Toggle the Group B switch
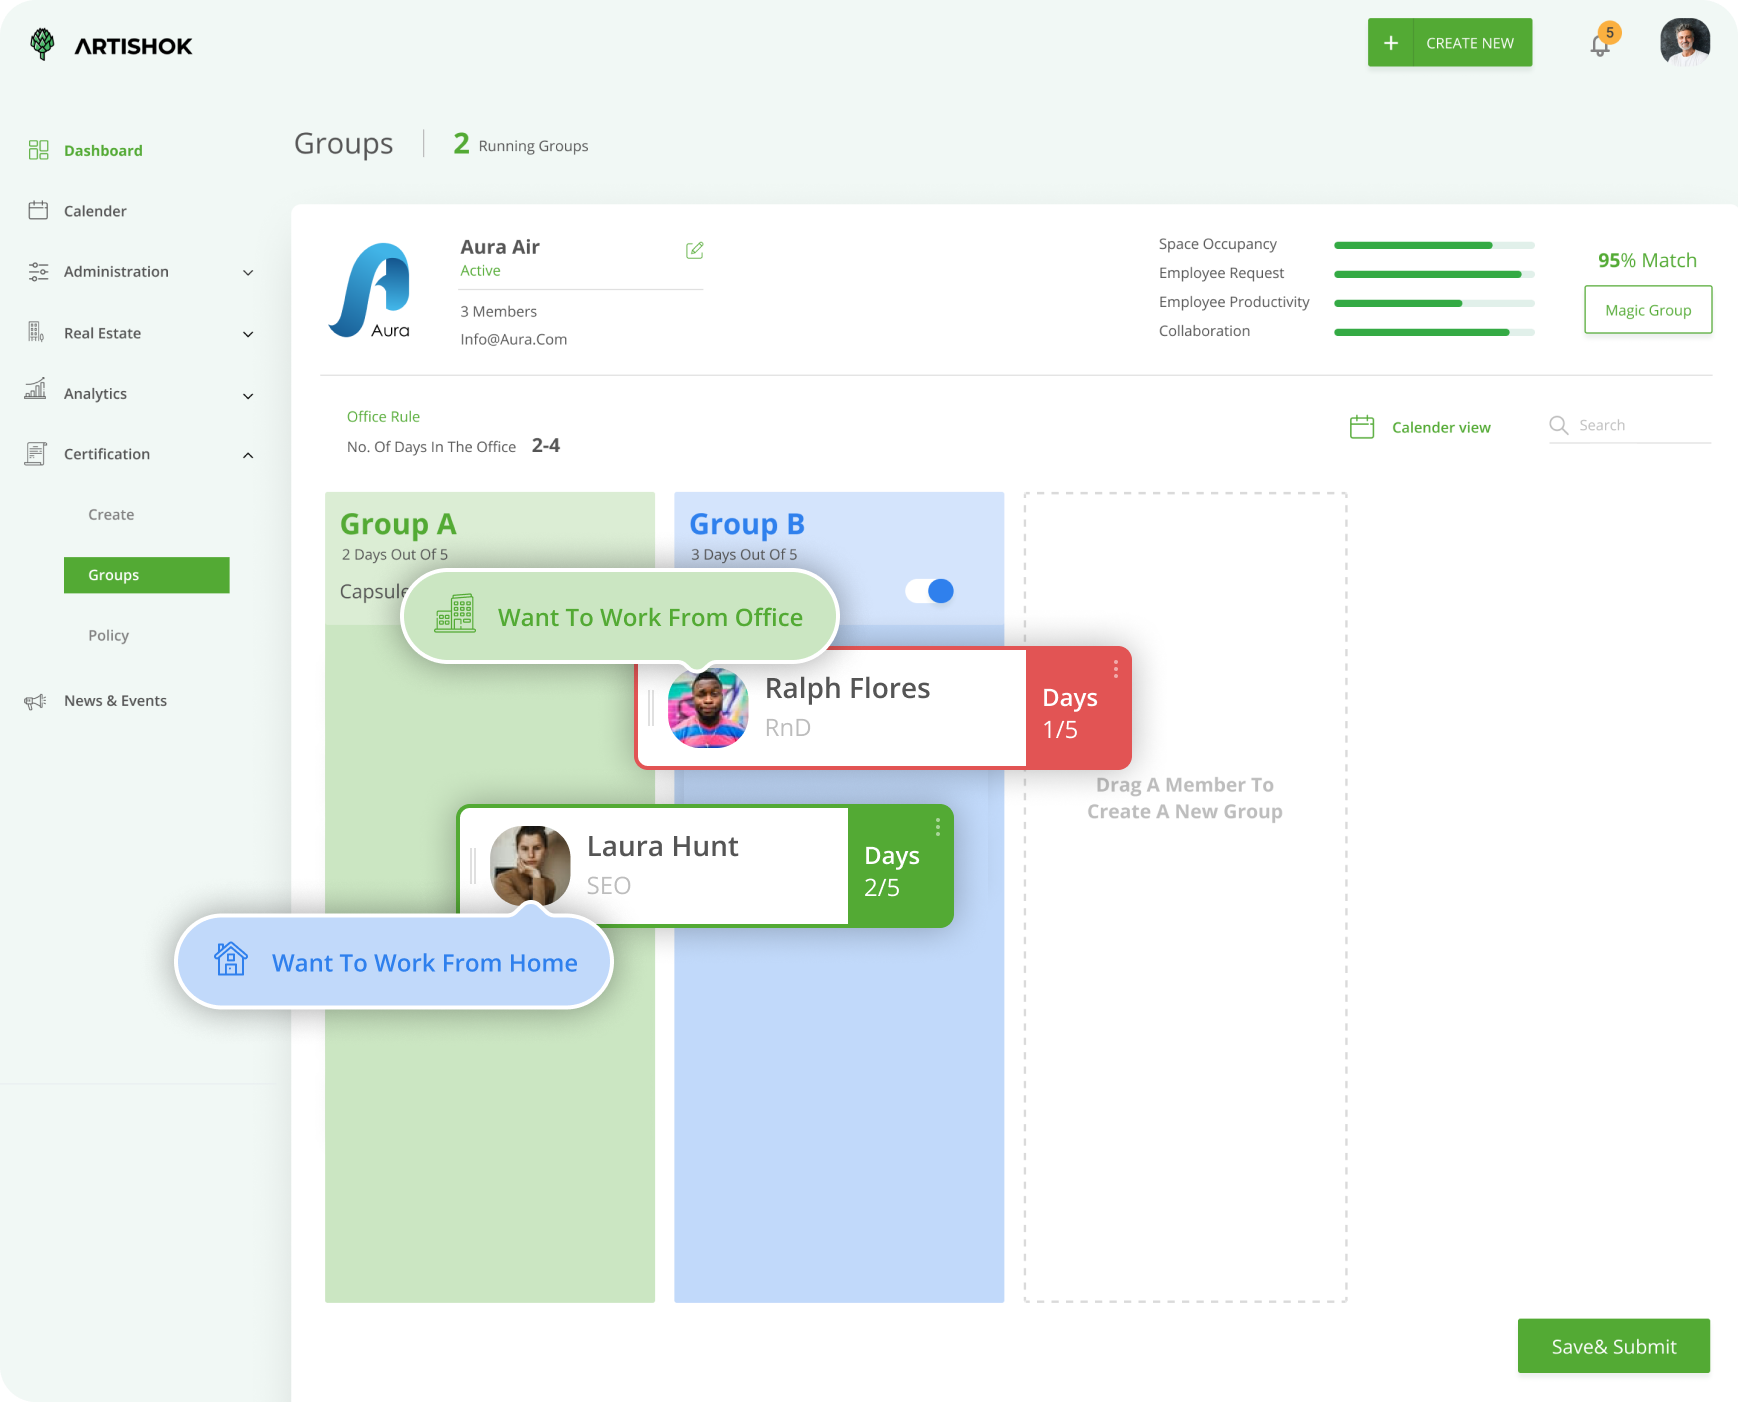Viewport: 1738px width, 1402px height. [930, 591]
